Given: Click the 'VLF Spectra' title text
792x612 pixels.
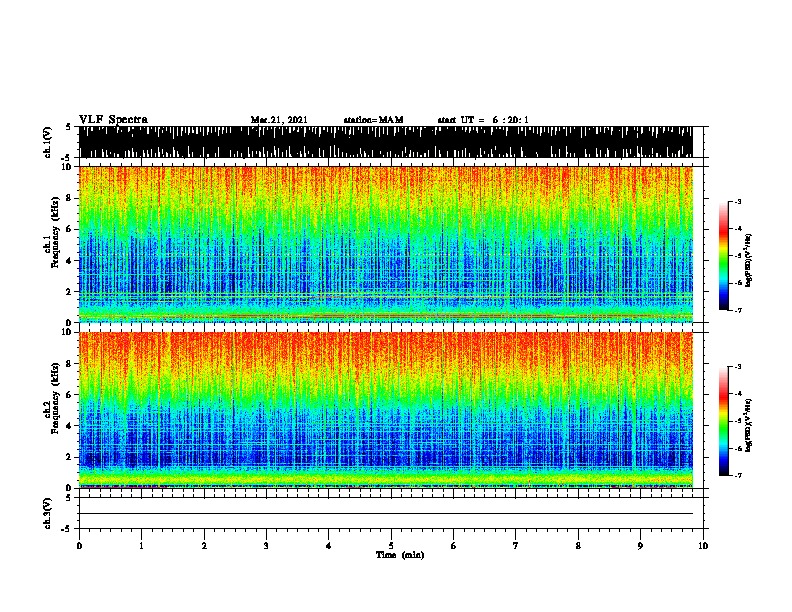Looking at the screenshot, I should coord(113,119).
